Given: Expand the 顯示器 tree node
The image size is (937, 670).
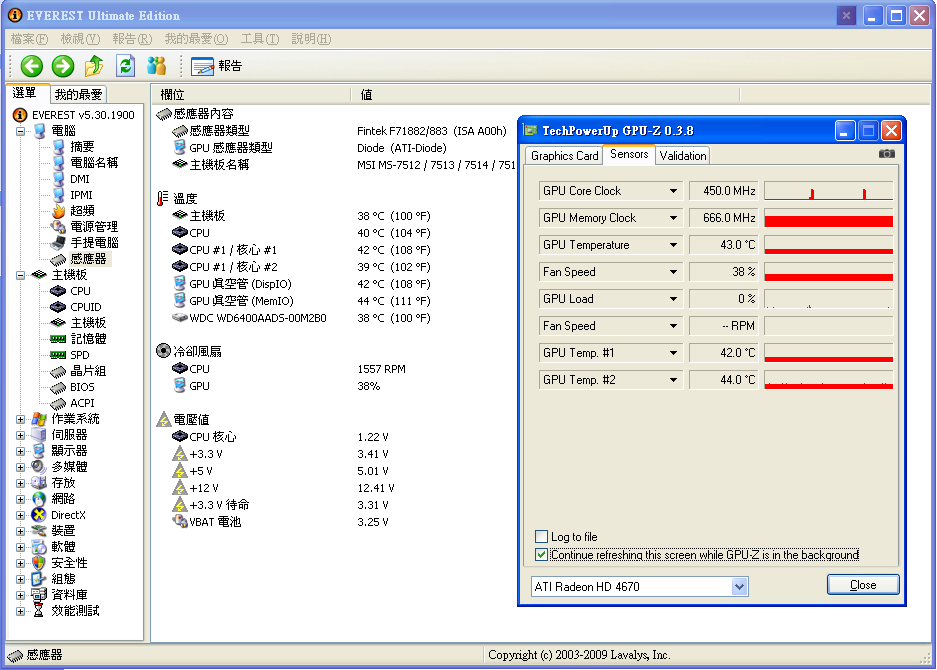Looking at the screenshot, I should [21, 451].
